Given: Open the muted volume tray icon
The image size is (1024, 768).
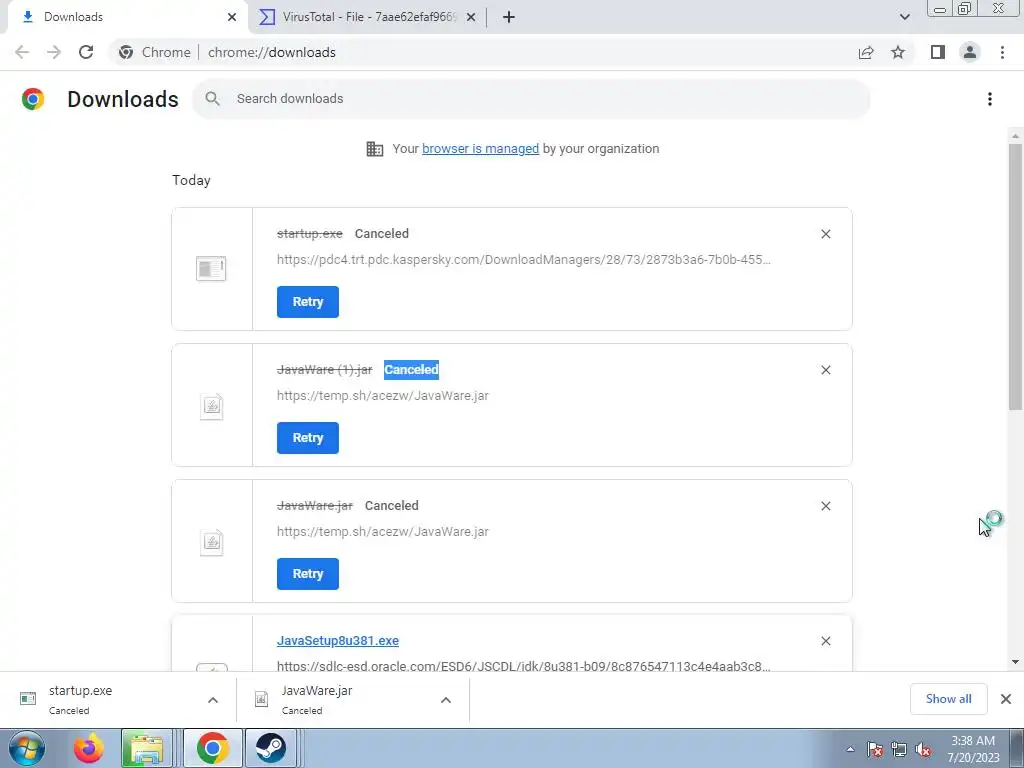Looking at the screenshot, I should pos(923,750).
